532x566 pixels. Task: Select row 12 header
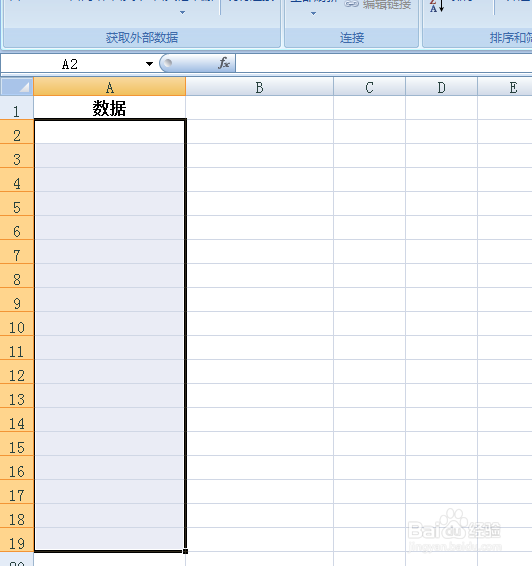click(x=17, y=372)
